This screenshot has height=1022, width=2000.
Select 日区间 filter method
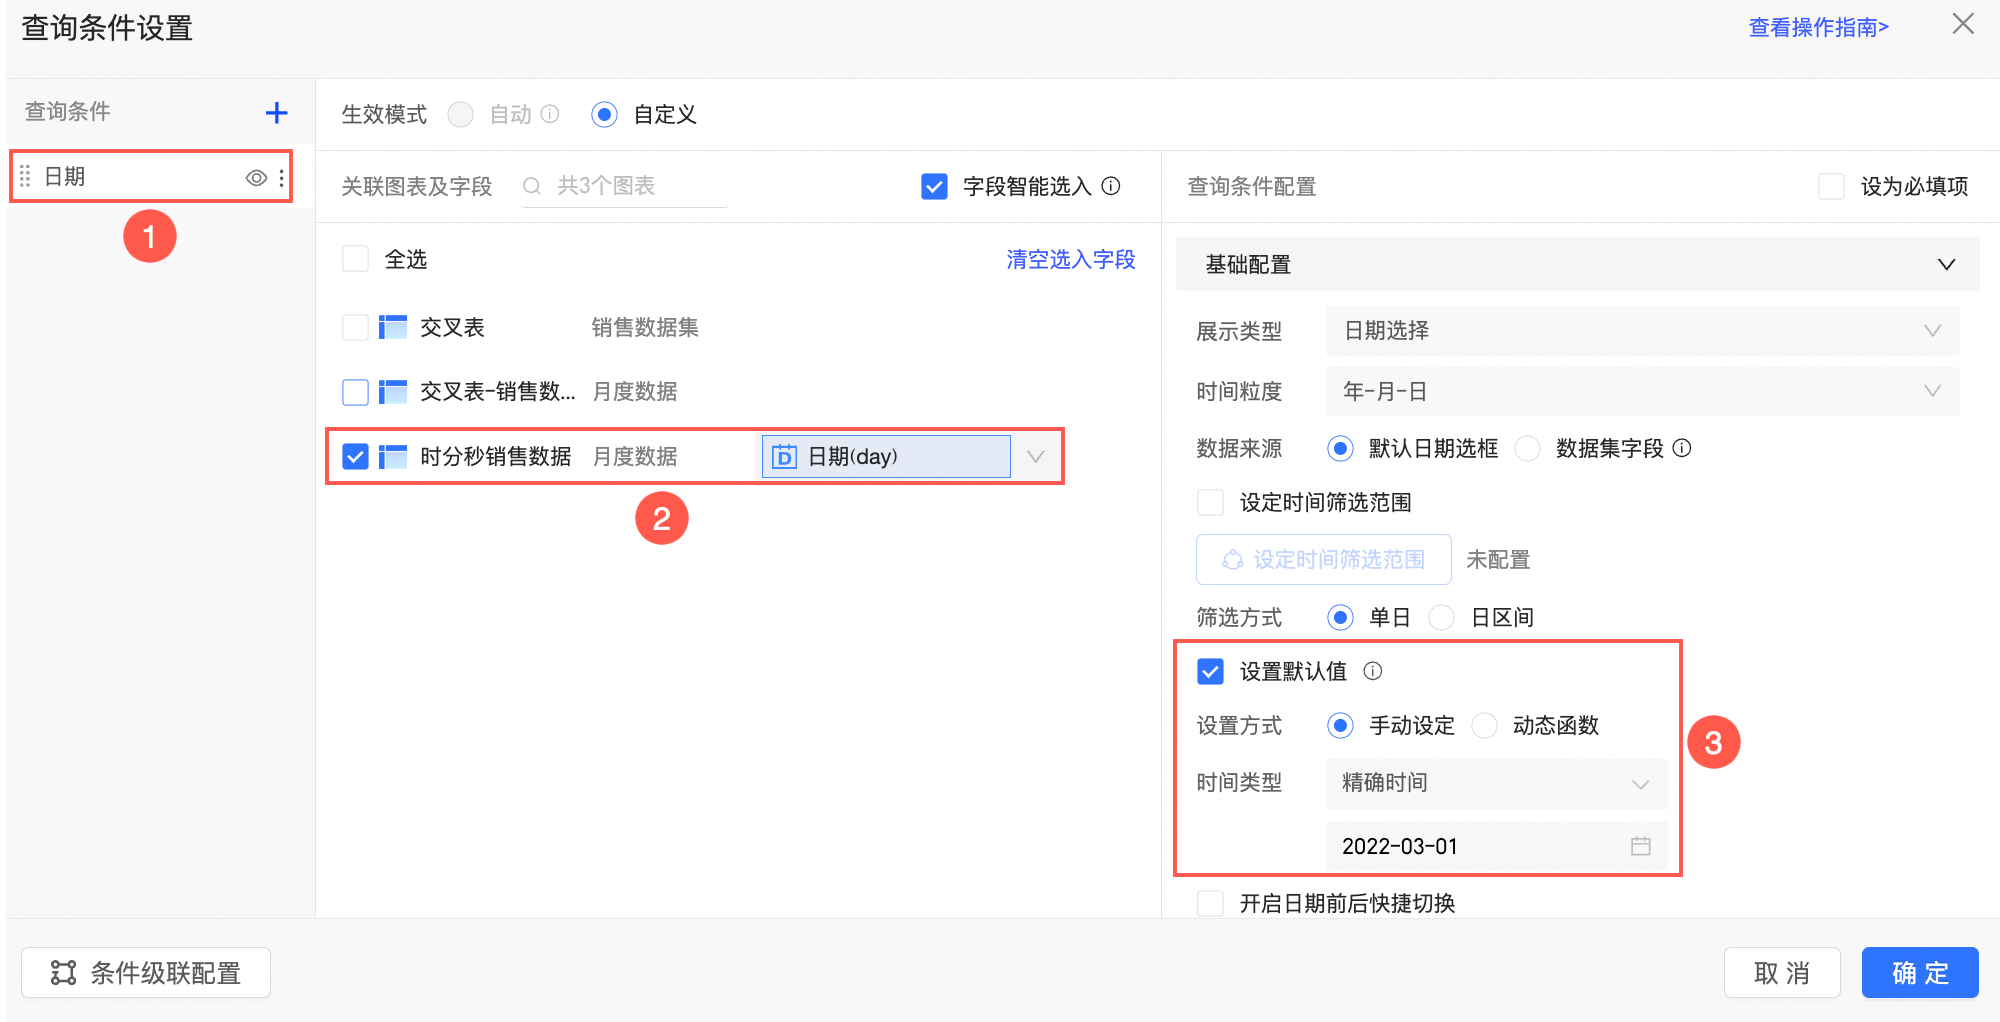pos(1441,617)
